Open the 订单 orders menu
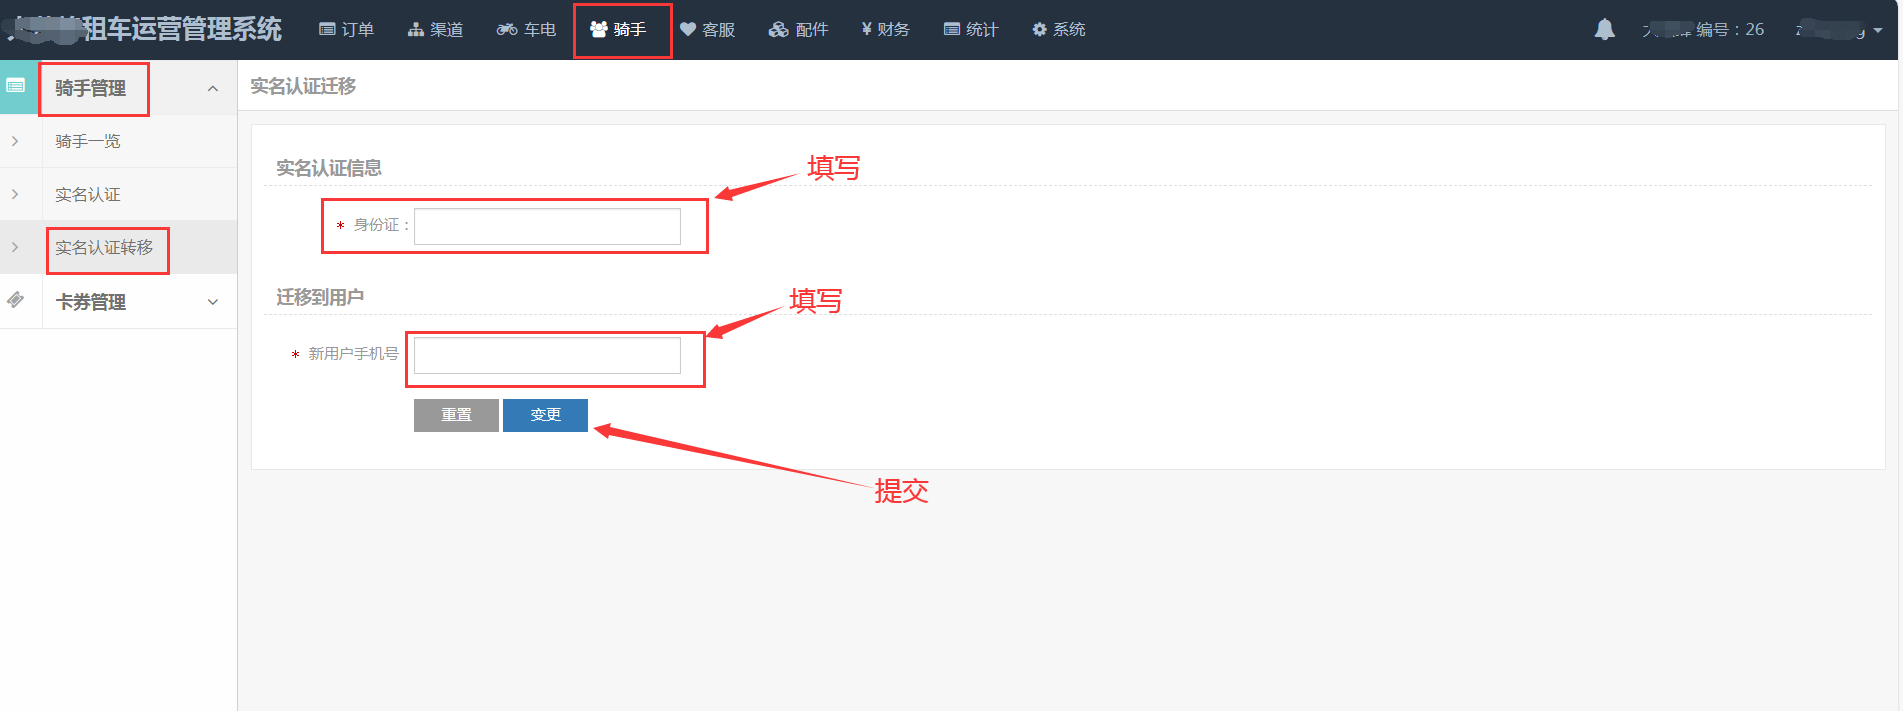The height and width of the screenshot is (711, 1903). [346, 30]
